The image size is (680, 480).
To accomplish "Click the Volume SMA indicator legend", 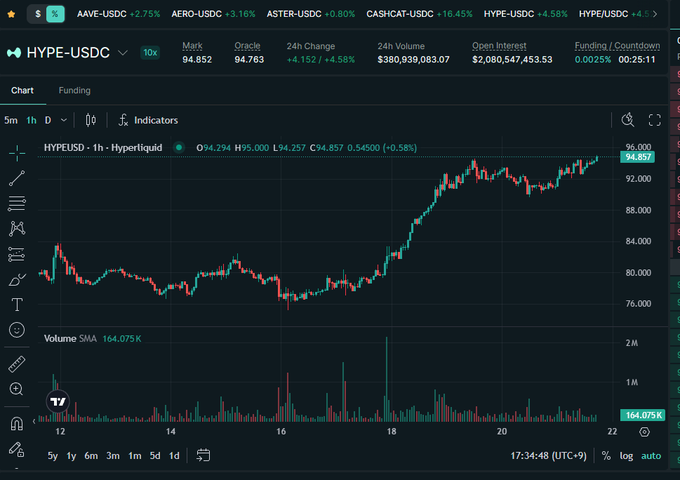I will pyautogui.click(x=92, y=339).
